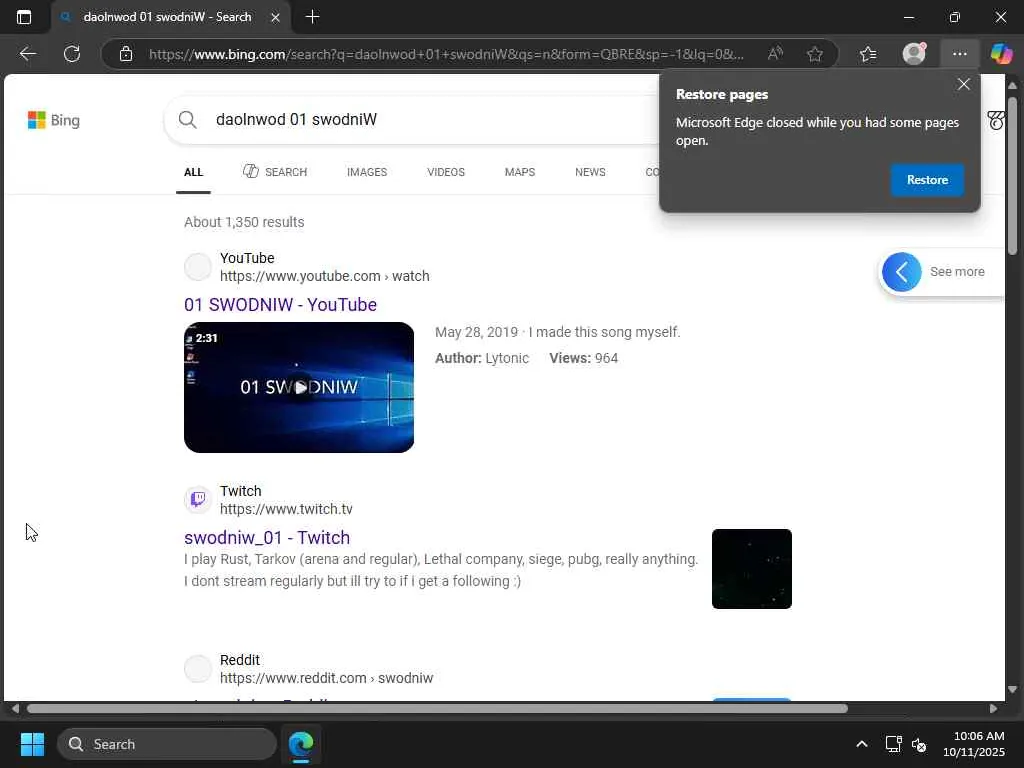Click the Twitch result thumbnail image
This screenshot has height=768, width=1024.
(x=752, y=569)
